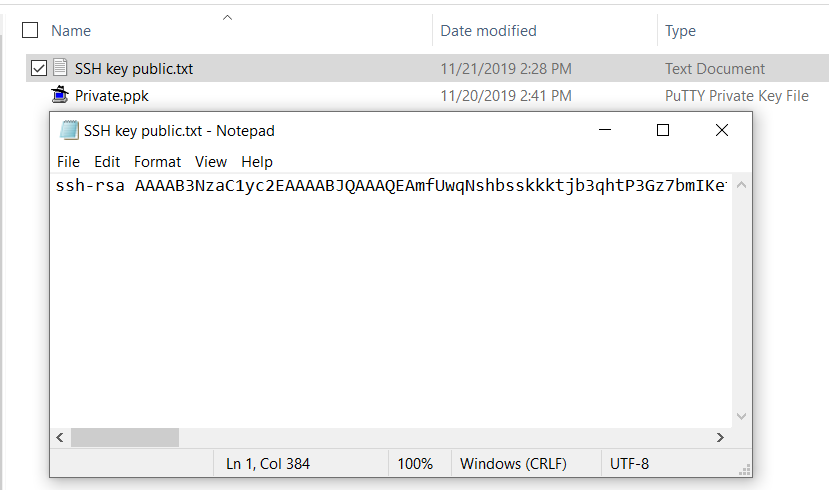The width and height of the screenshot is (829, 490).
Task: Minimize the Notepad window
Action: point(604,131)
